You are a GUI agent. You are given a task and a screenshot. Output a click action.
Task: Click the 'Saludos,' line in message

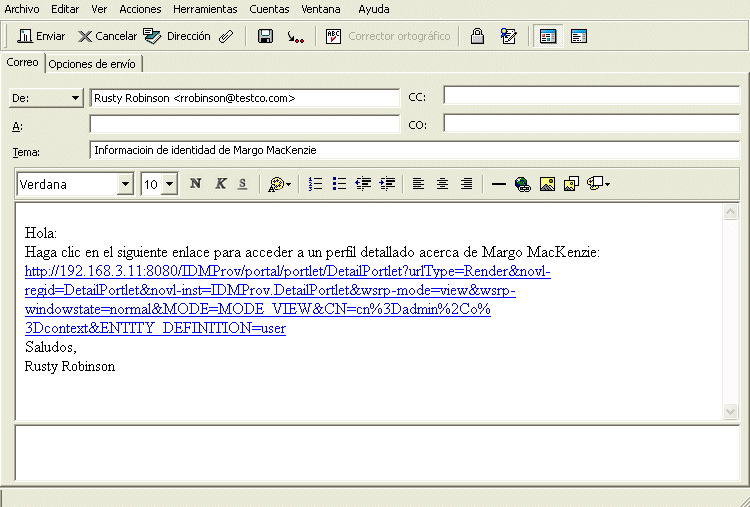pyautogui.click(x=51, y=347)
